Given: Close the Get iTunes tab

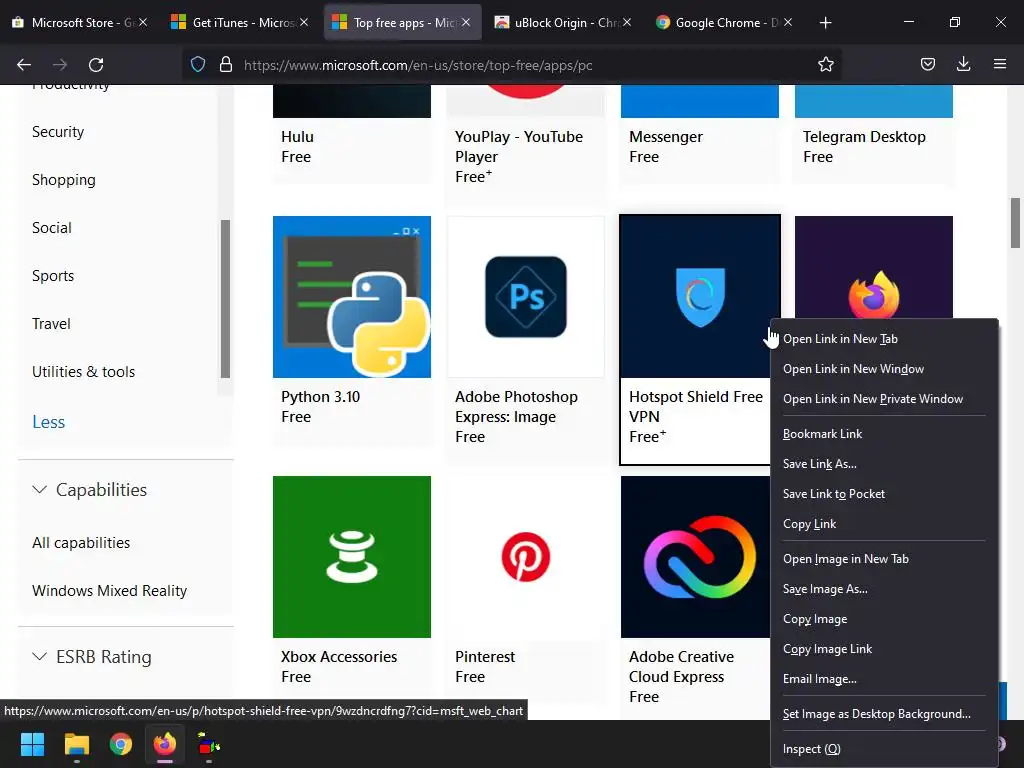Looking at the screenshot, I should click(304, 22).
